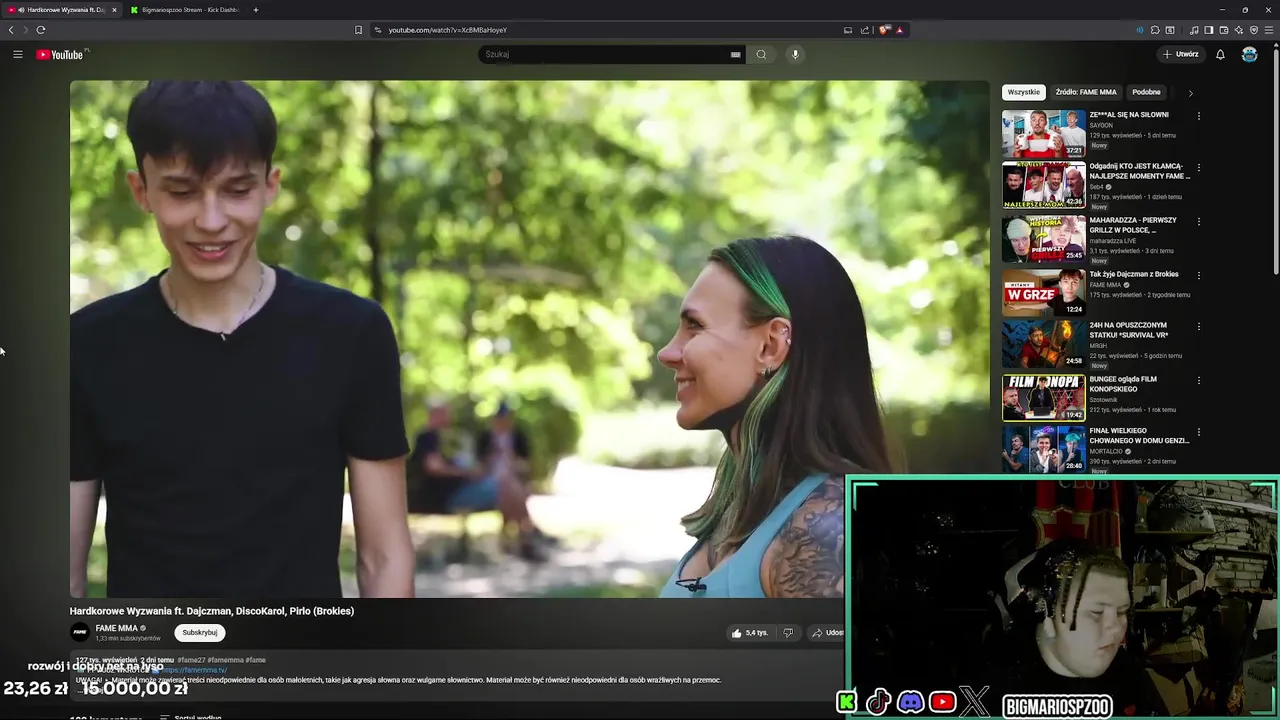The image size is (1280, 720).
Task: Open ZE**AL SIĘ NA SIŁOWNI thumbnail
Action: (1043, 133)
